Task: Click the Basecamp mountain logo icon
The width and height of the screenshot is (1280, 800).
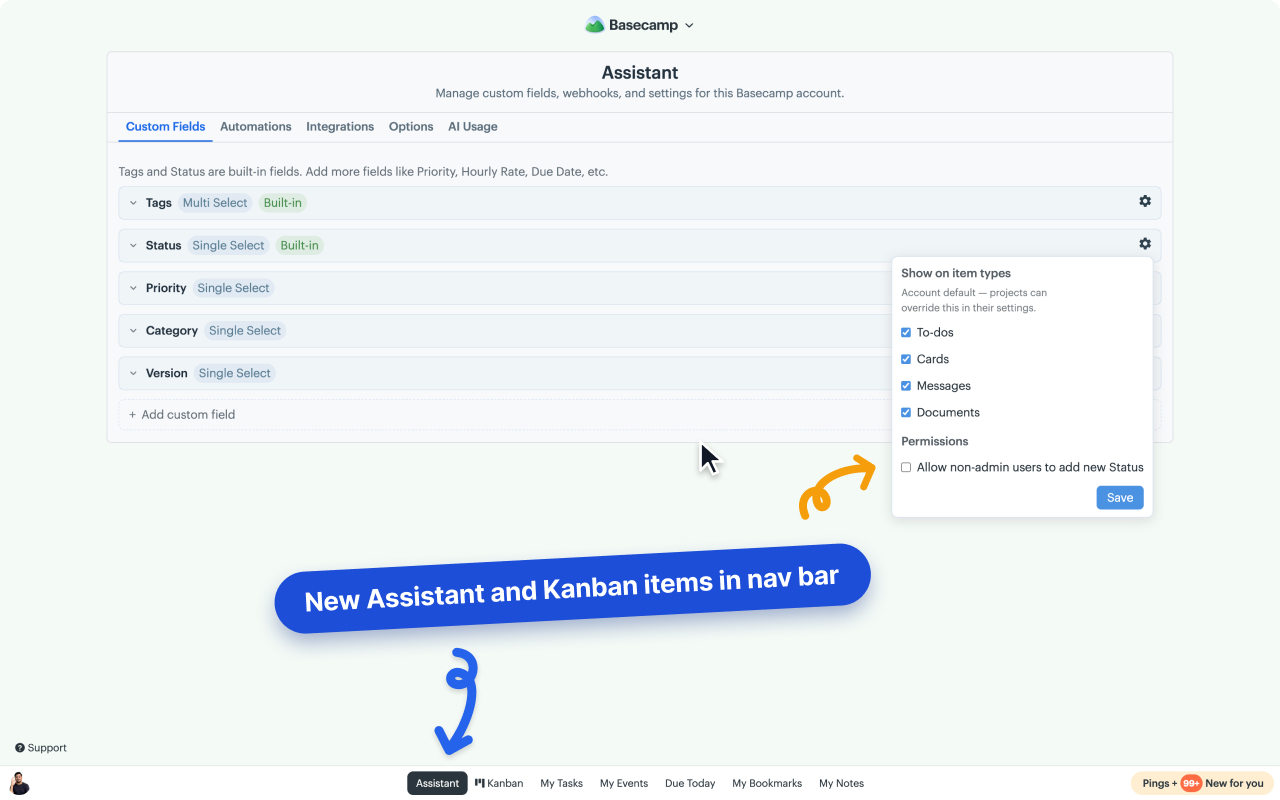Action: 595,25
